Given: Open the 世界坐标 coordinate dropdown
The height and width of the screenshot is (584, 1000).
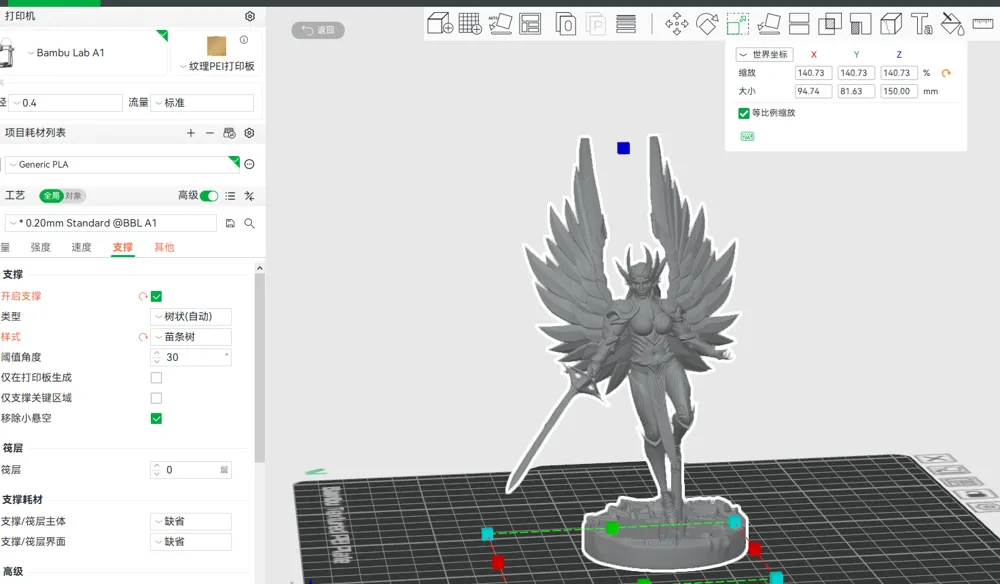Looking at the screenshot, I should tap(764, 55).
